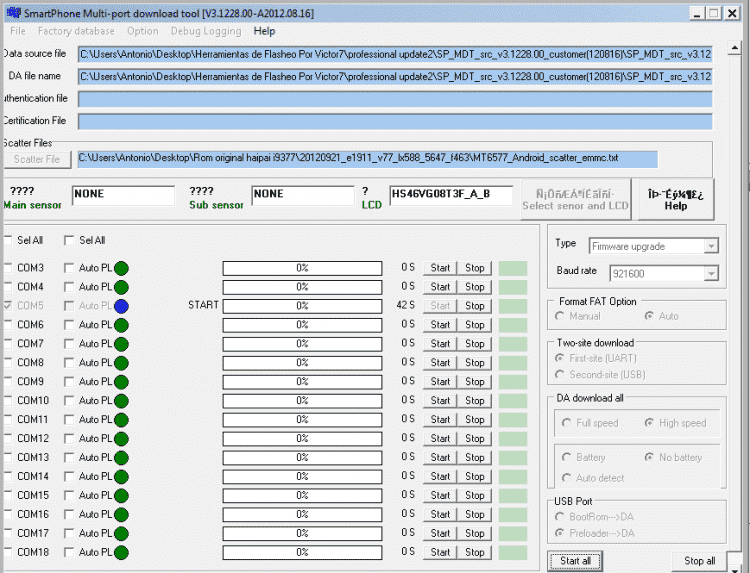Click the Scatter file path field

coord(368,159)
